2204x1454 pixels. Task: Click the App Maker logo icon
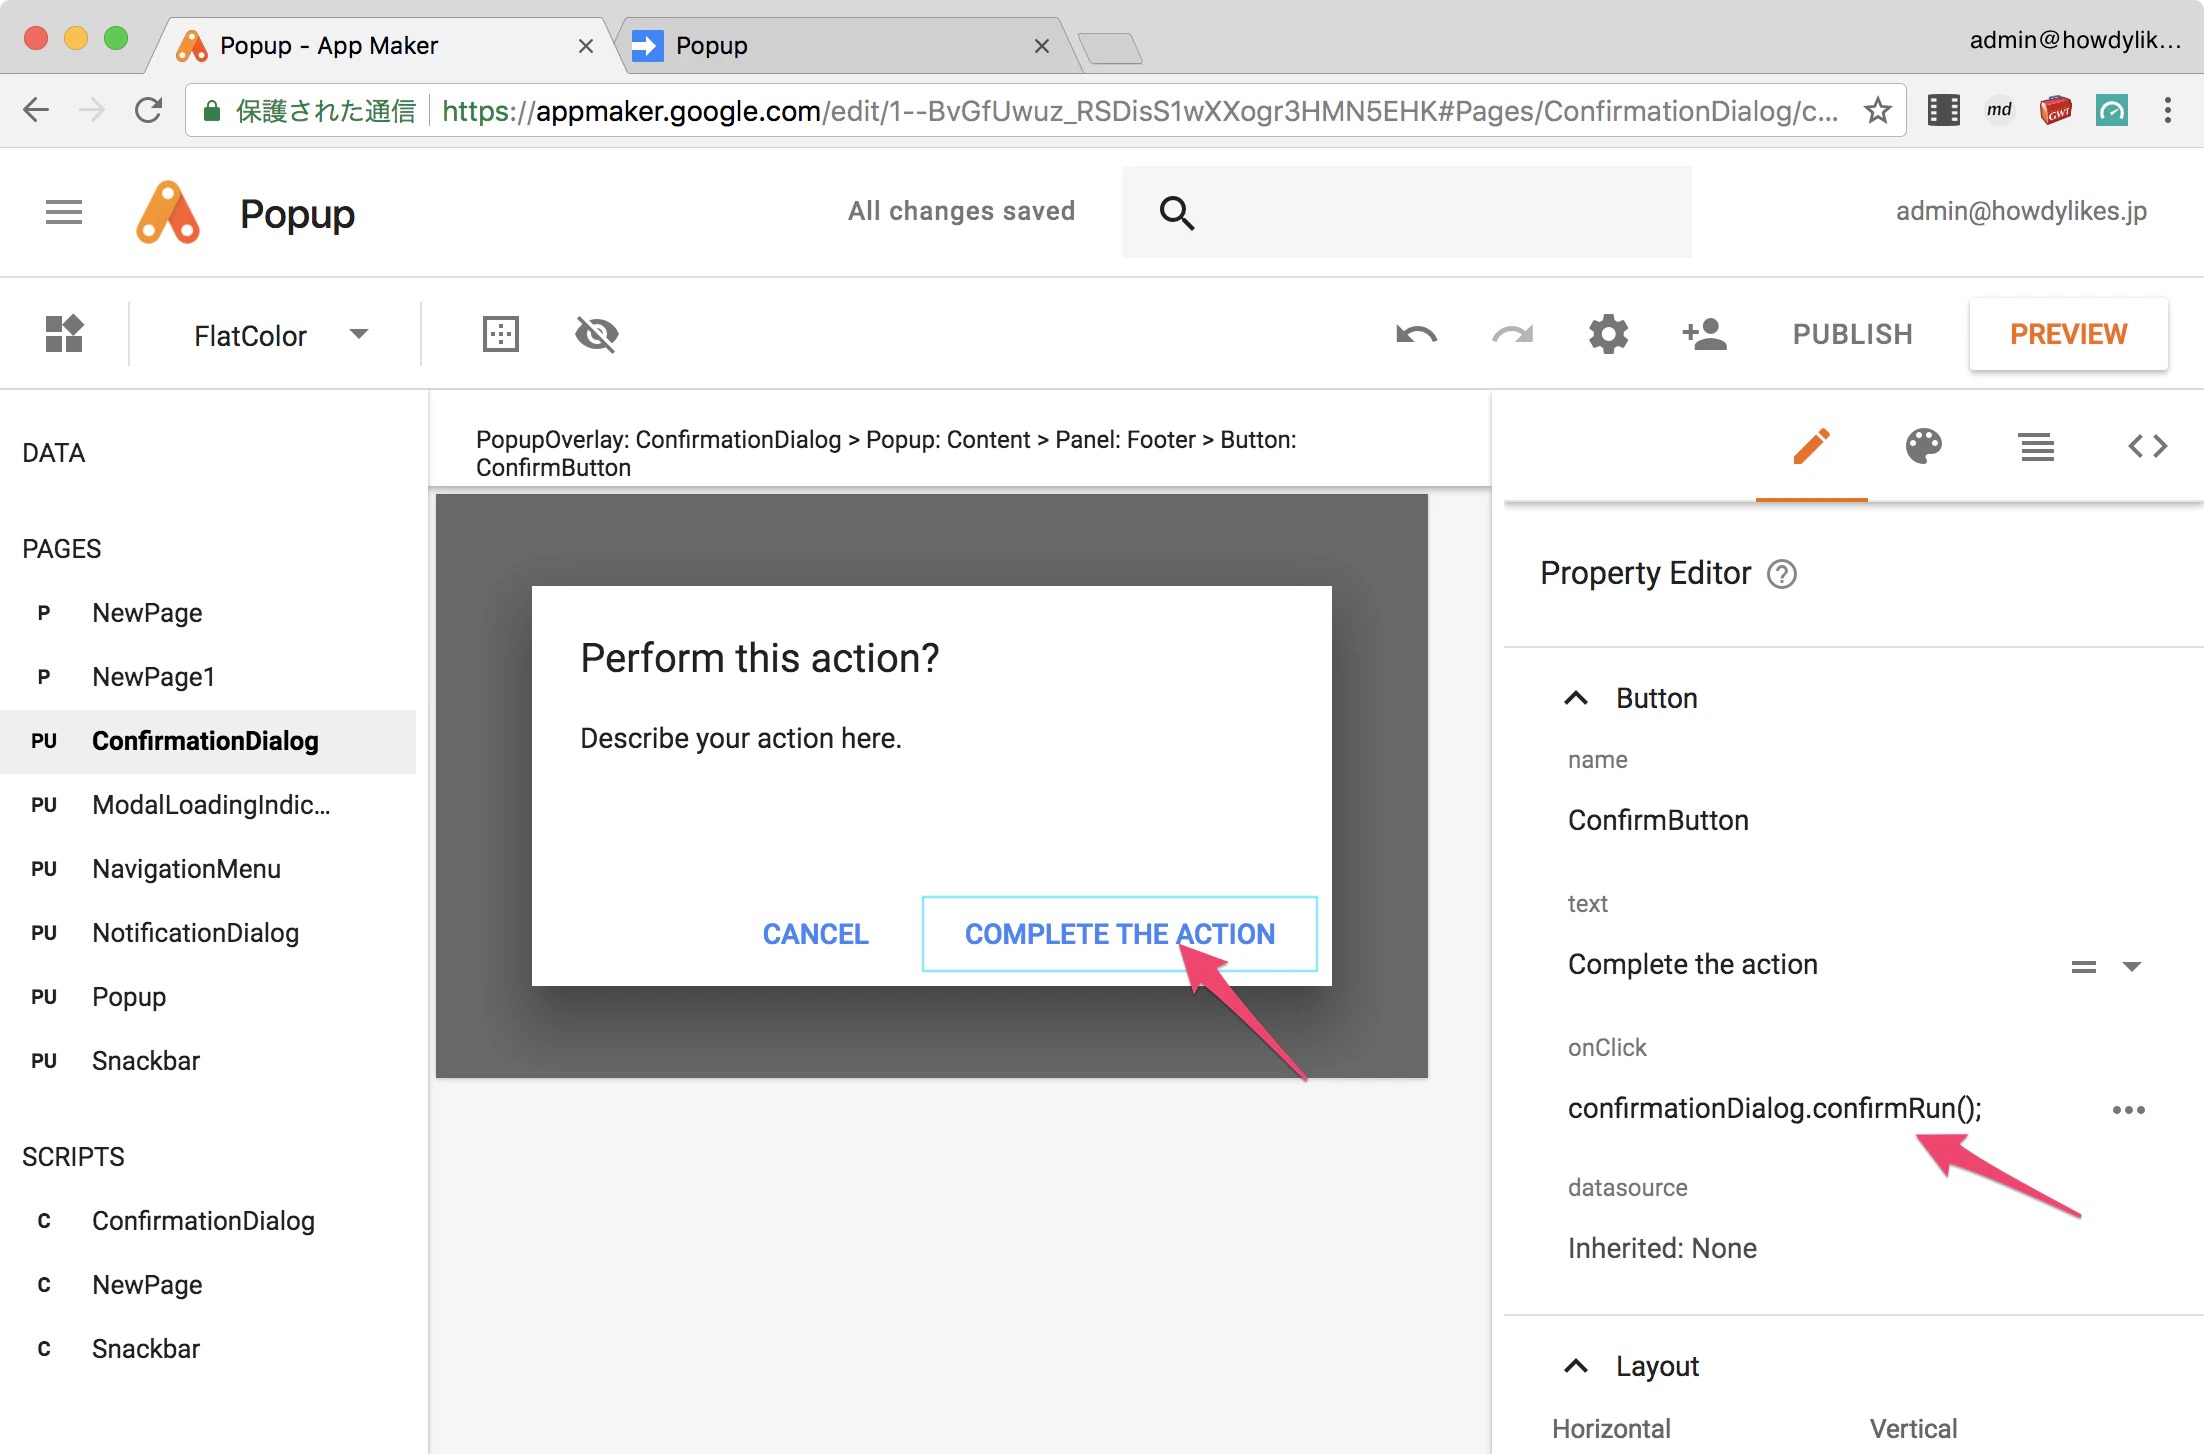coord(168,212)
